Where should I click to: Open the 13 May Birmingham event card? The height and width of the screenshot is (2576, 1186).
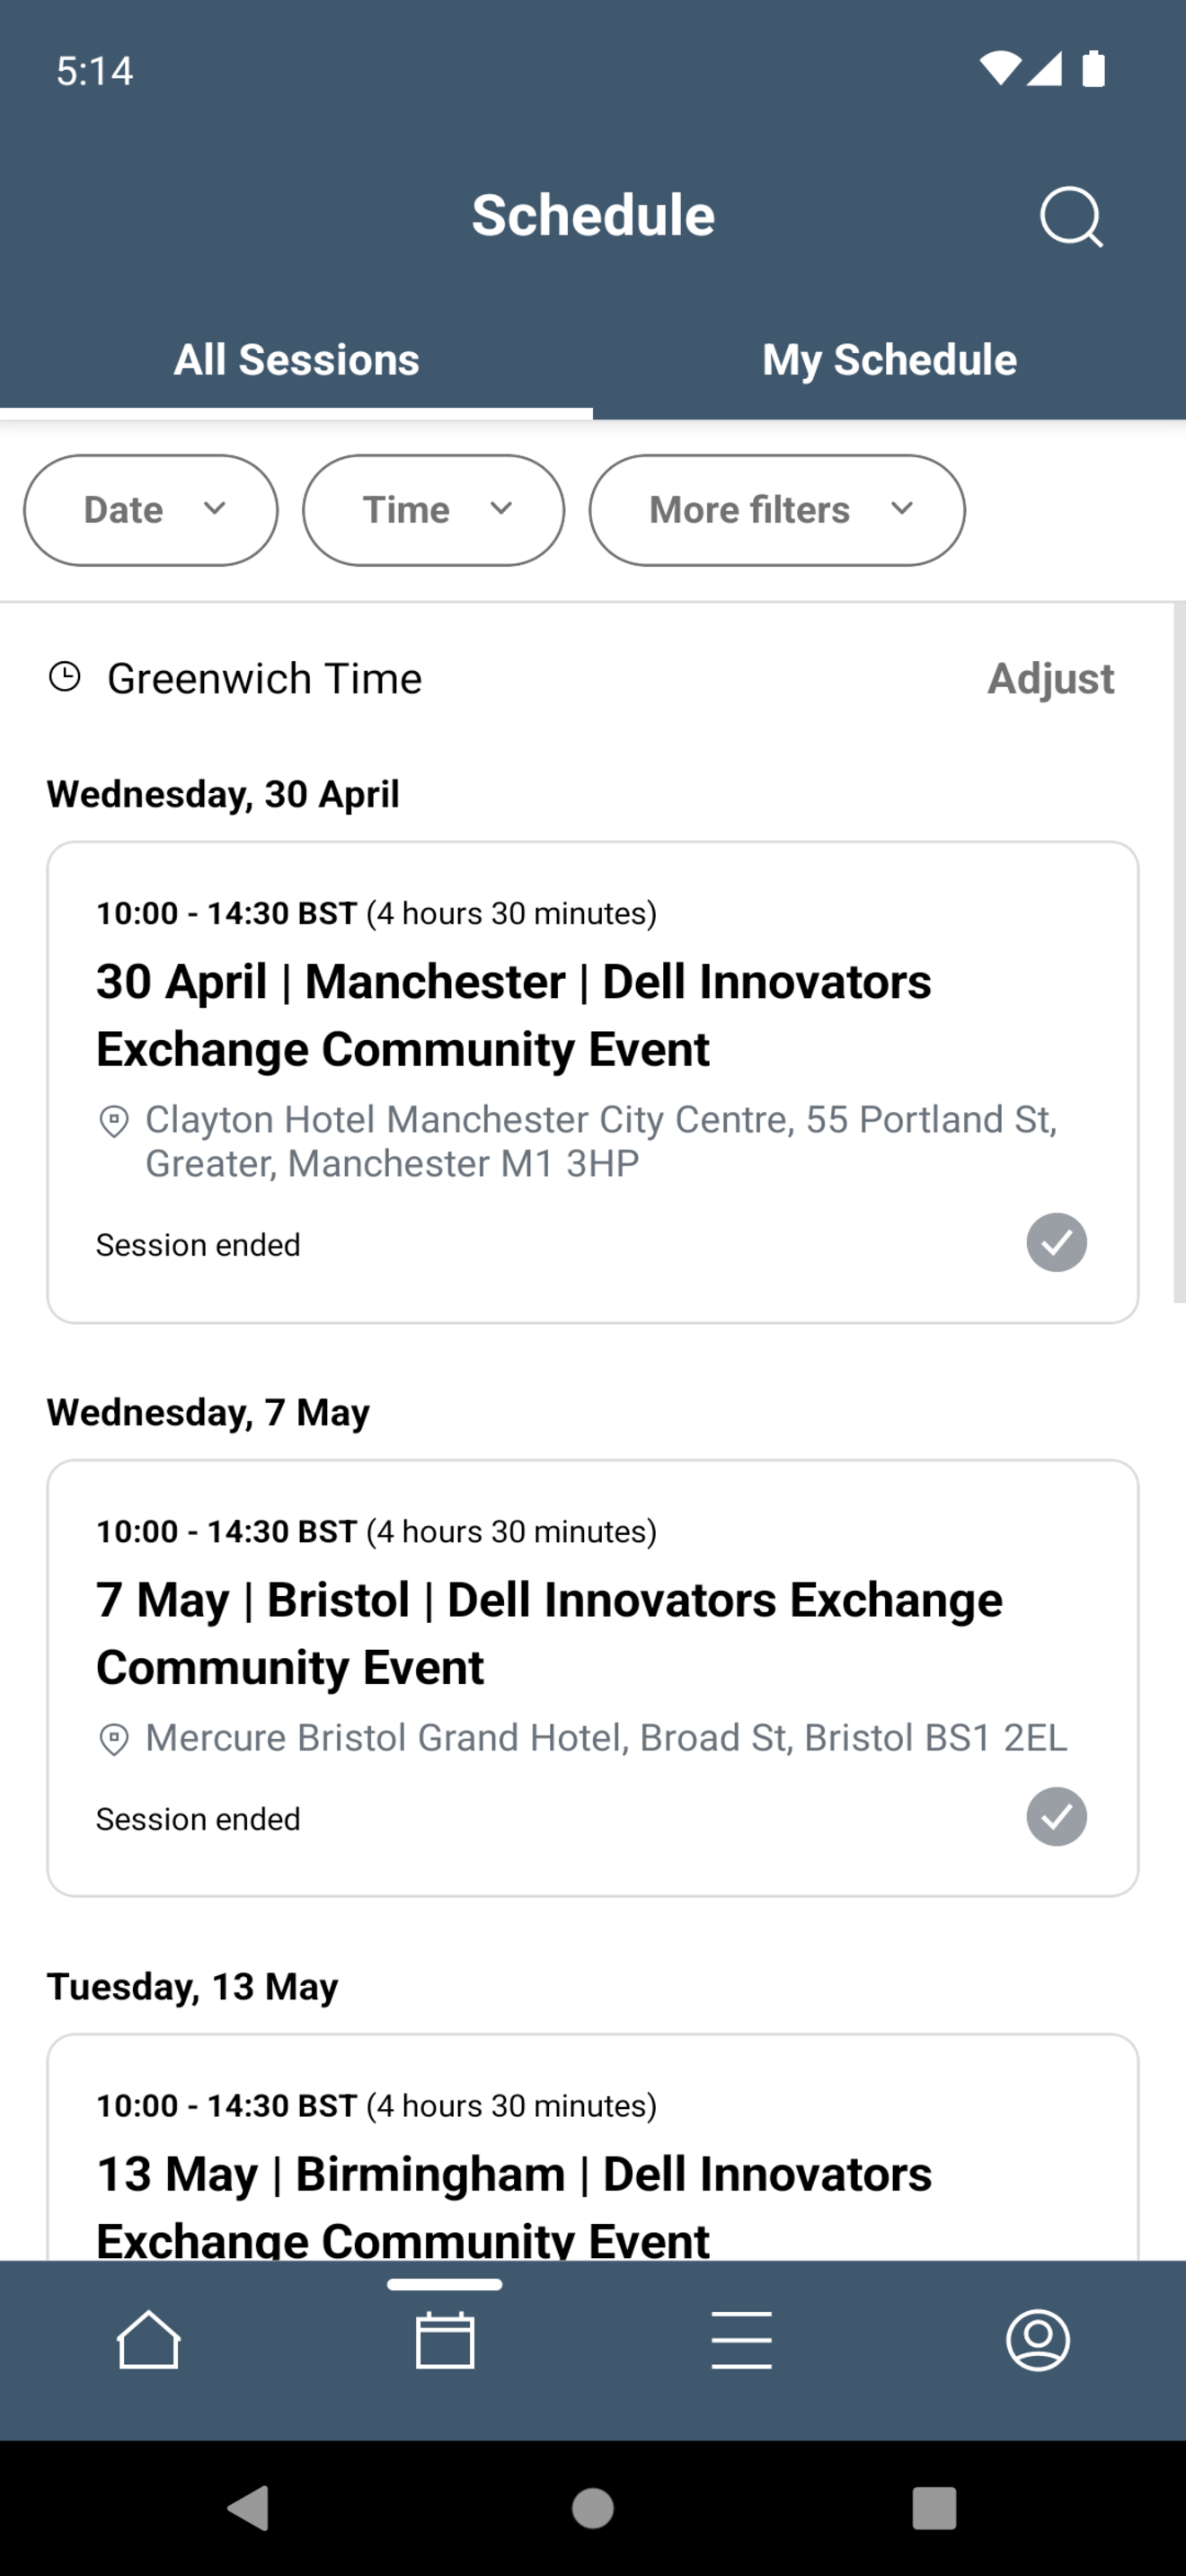coord(593,2146)
